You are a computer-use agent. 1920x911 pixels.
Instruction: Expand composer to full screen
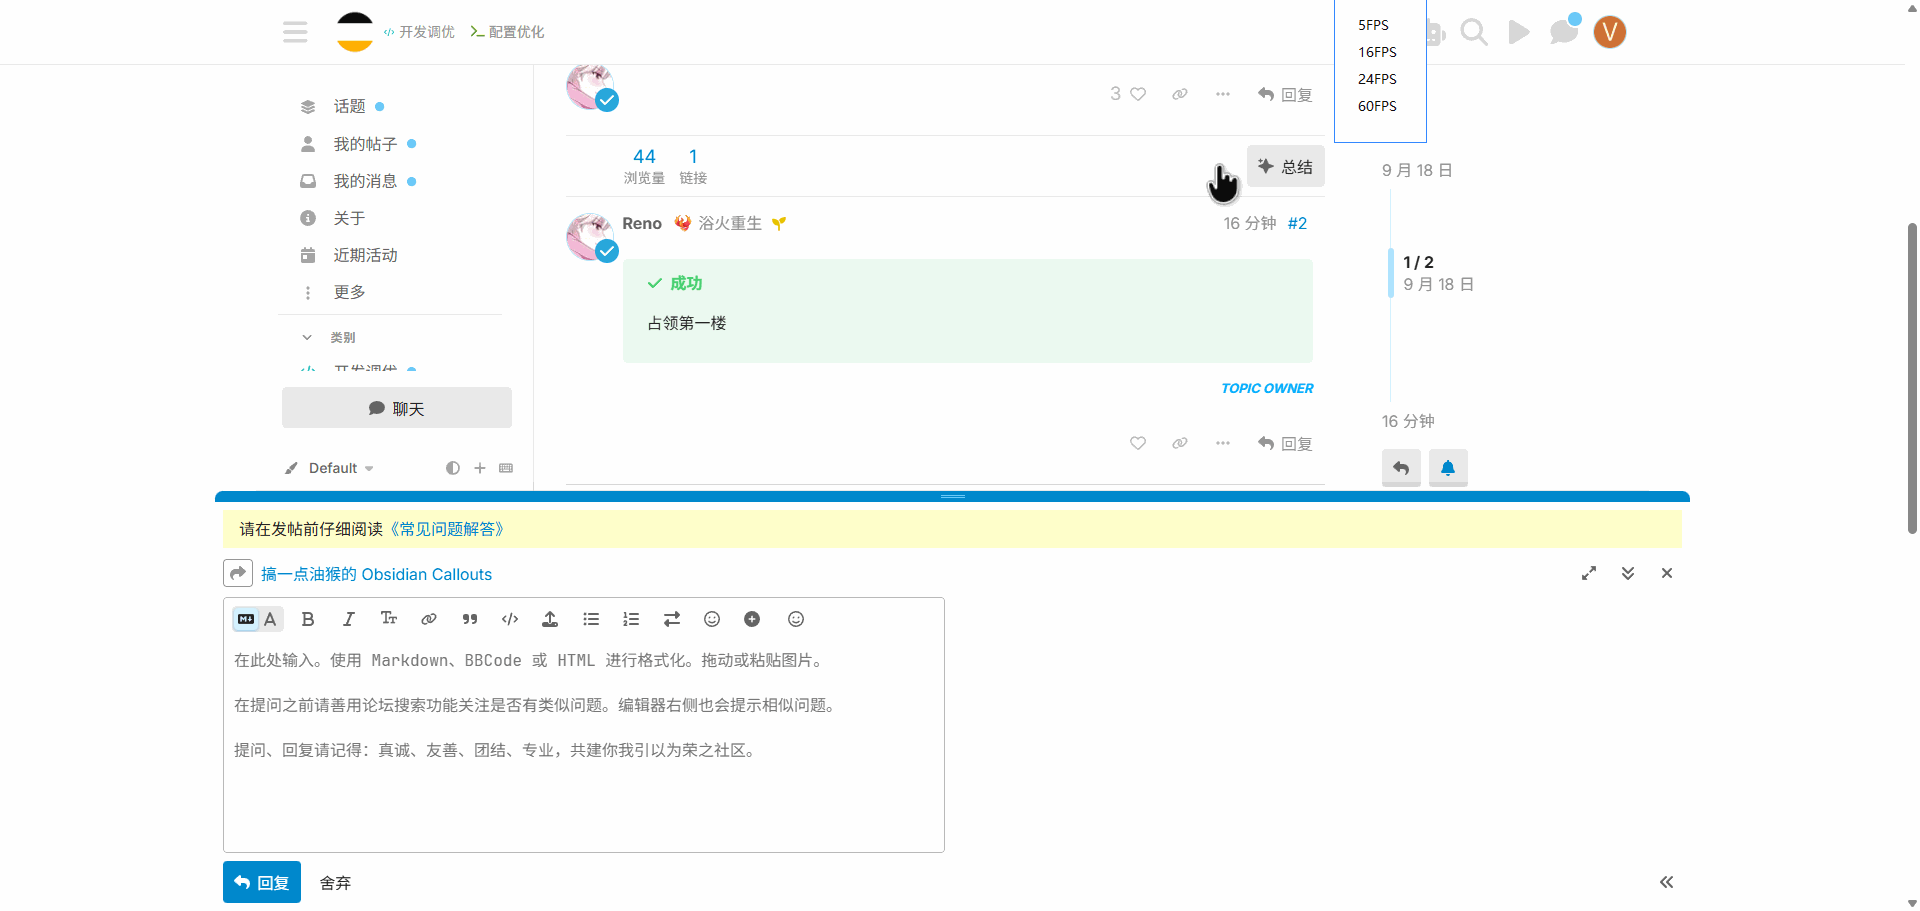[x=1589, y=573]
